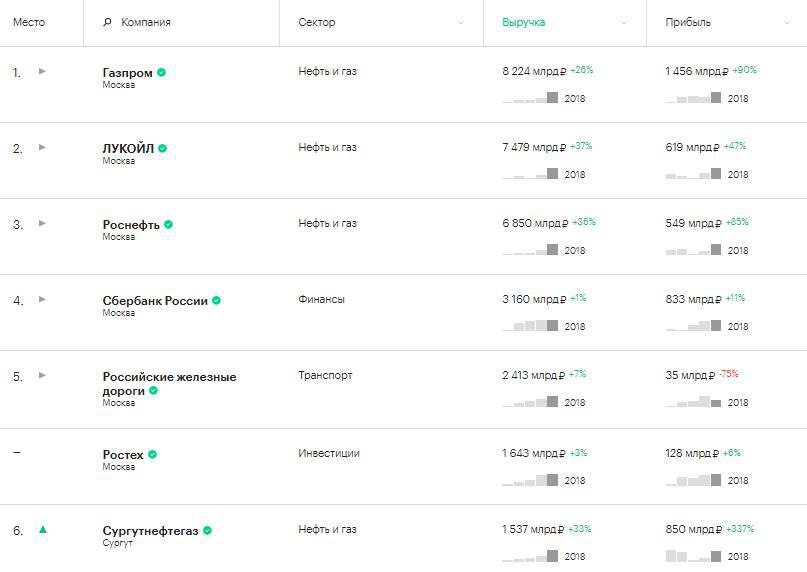This screenshot has height=572, width=807.
Task: Click Gazprom's green verified checkmark badge
Action: [162, 73]
